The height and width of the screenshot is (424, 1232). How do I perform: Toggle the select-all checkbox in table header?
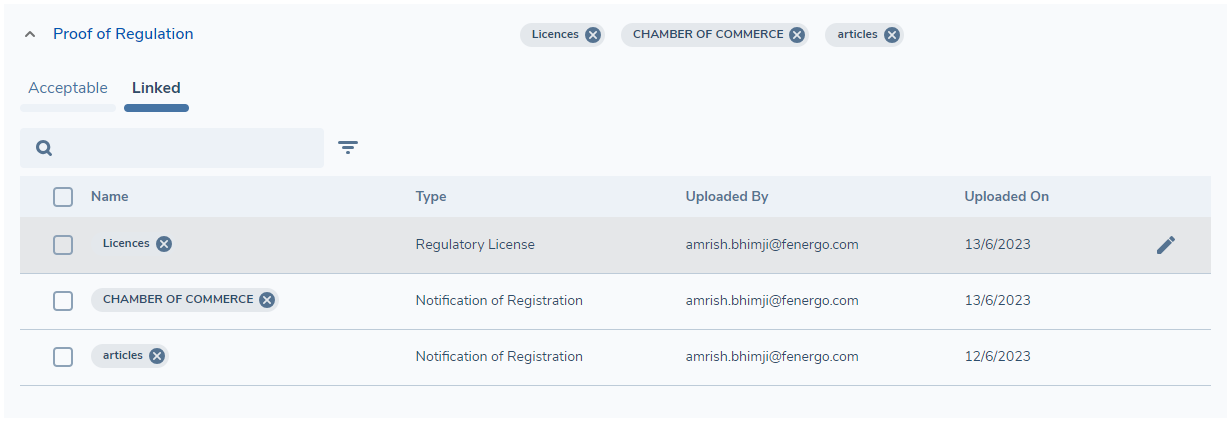click(x=63, y=197)
